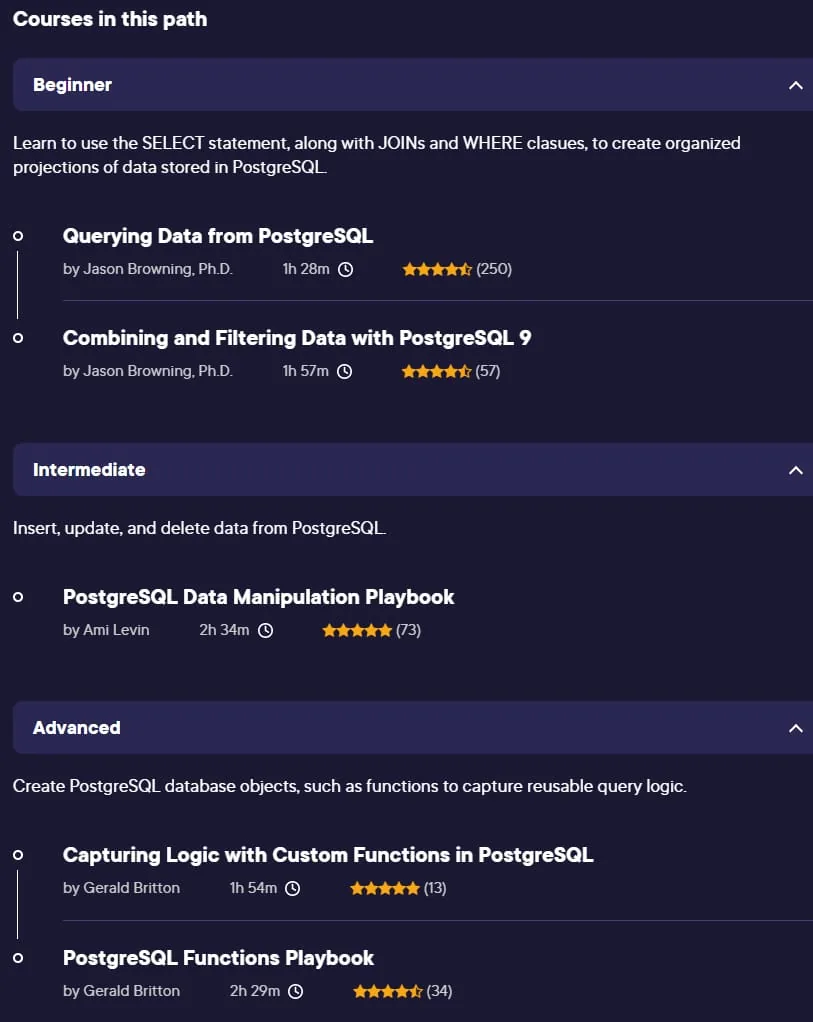Viewport: 813px width, 1022px height.
Task: Click clock icon beside 1h 54m duration
Action: (293, 888)
